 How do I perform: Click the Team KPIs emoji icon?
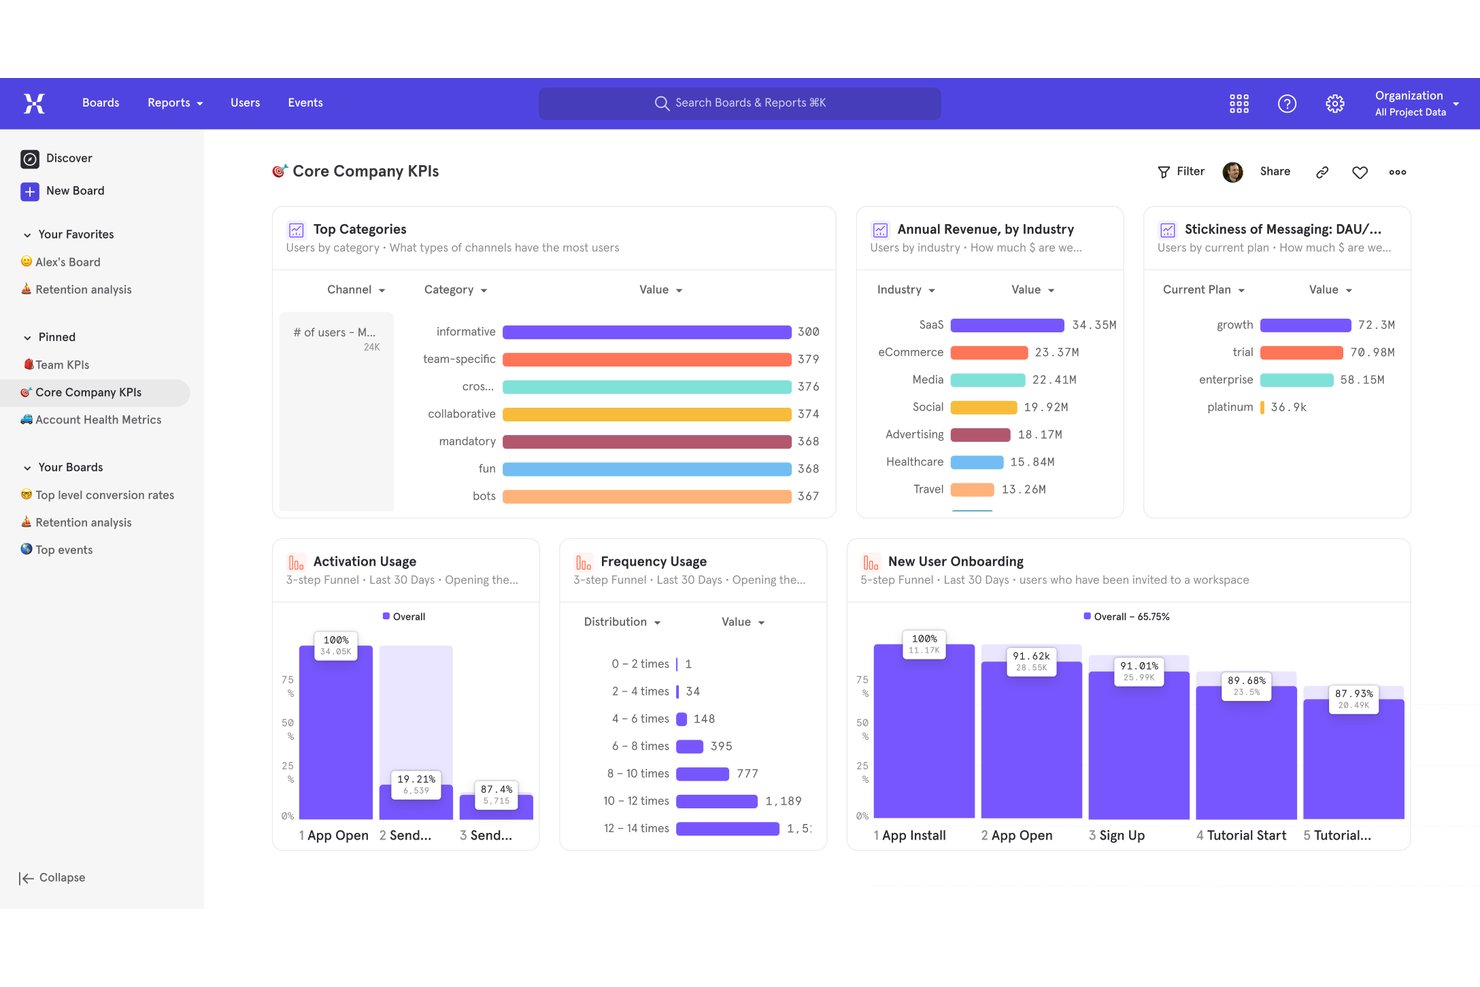click(28, 365)
